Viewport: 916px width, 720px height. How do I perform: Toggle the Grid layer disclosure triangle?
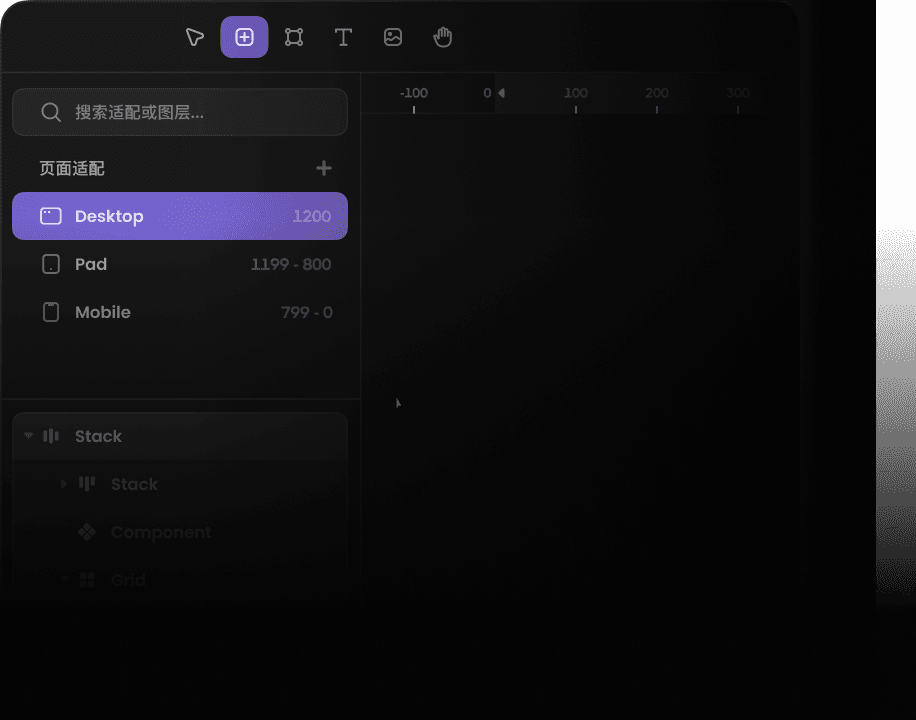(x=64, y=580)
